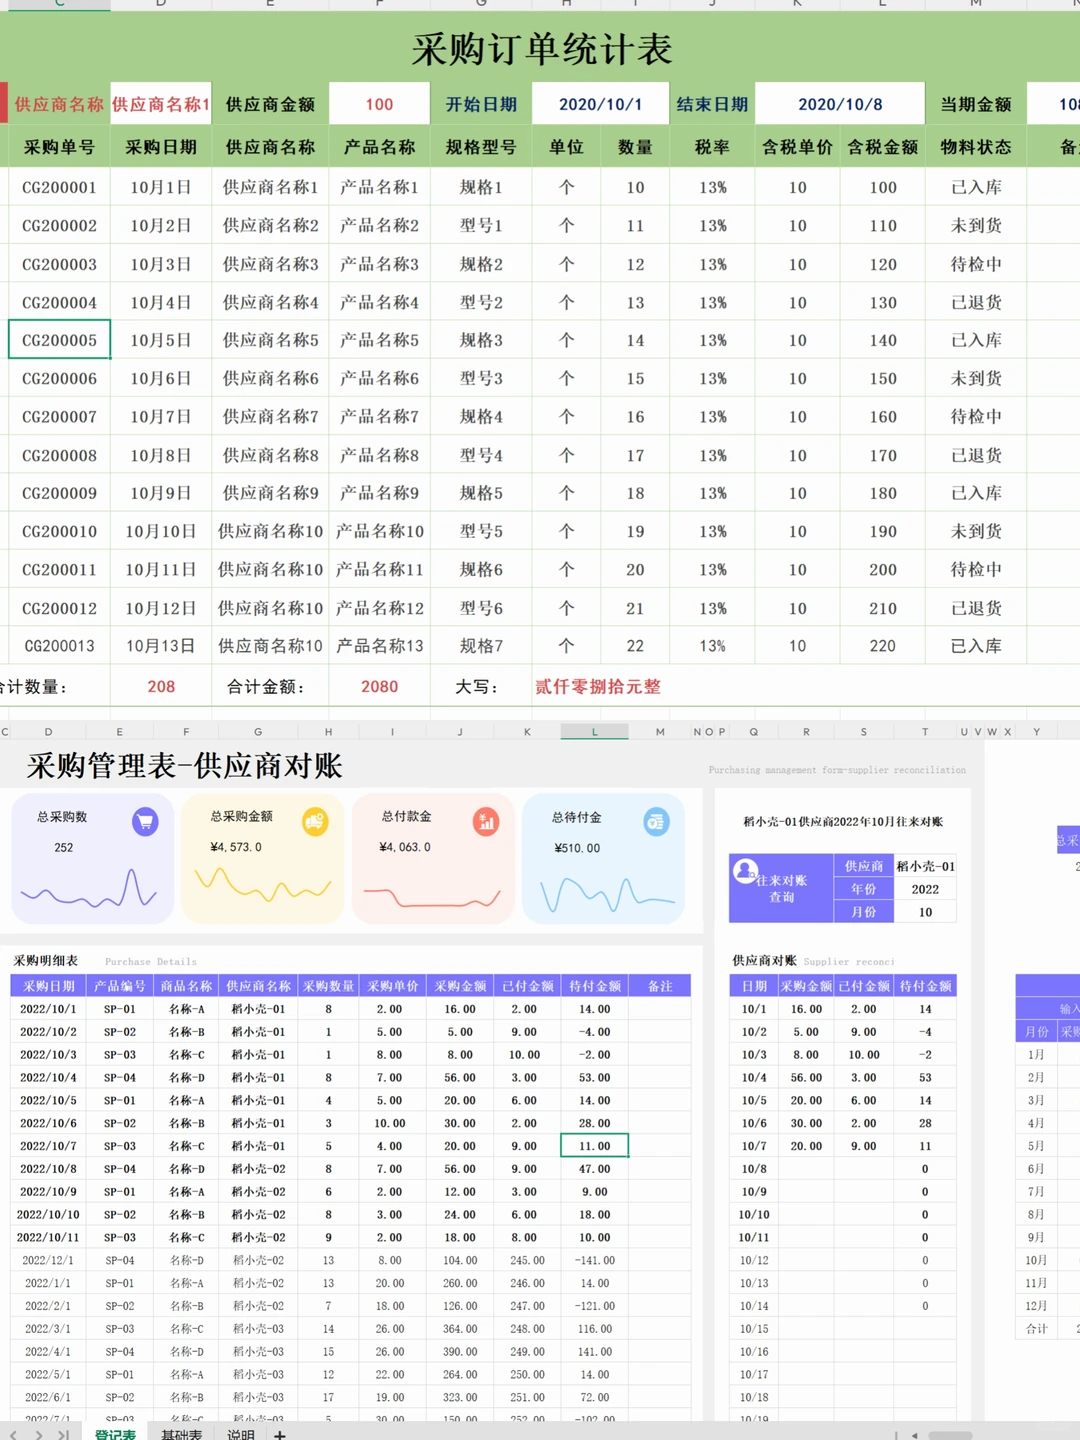Viewport: 1080px width, 1440px height.
Task: Switch to the 基础表 sheet tab
Action: (181, 1433)
